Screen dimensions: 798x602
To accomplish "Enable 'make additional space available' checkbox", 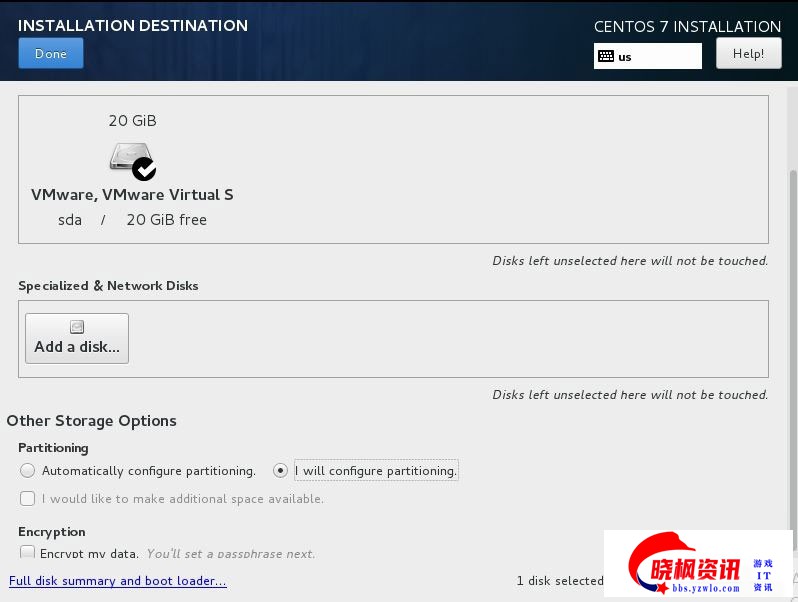I will [x=27, y=498].
